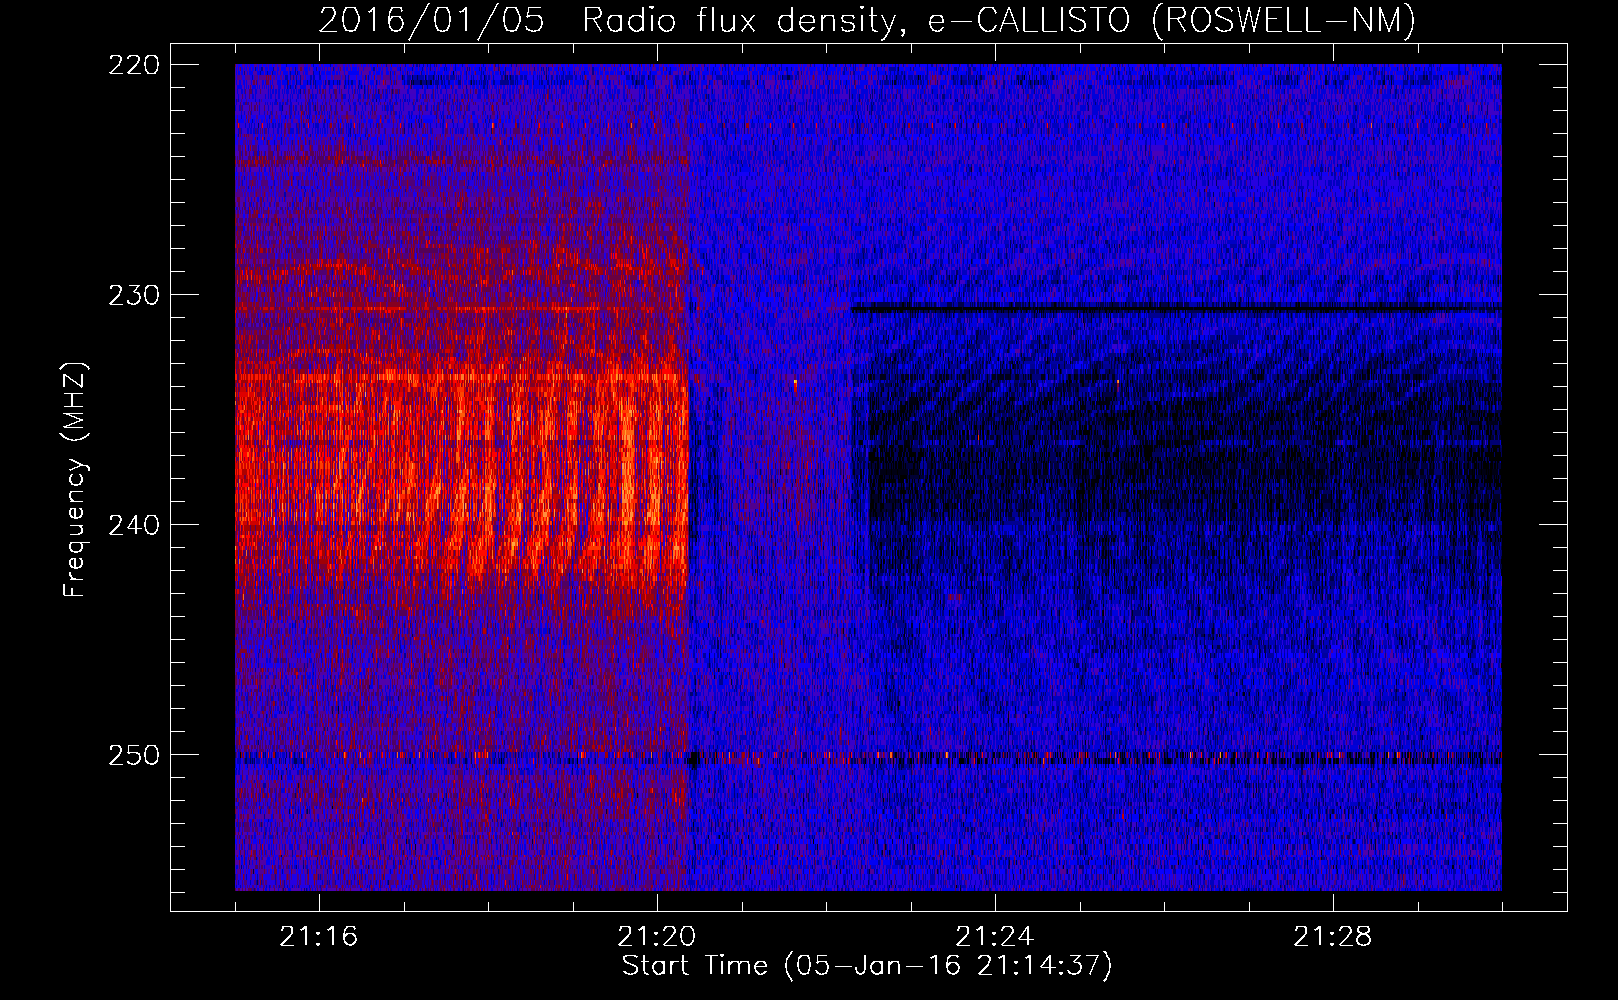Click the 230 frequency tick label

pos(133,295)
